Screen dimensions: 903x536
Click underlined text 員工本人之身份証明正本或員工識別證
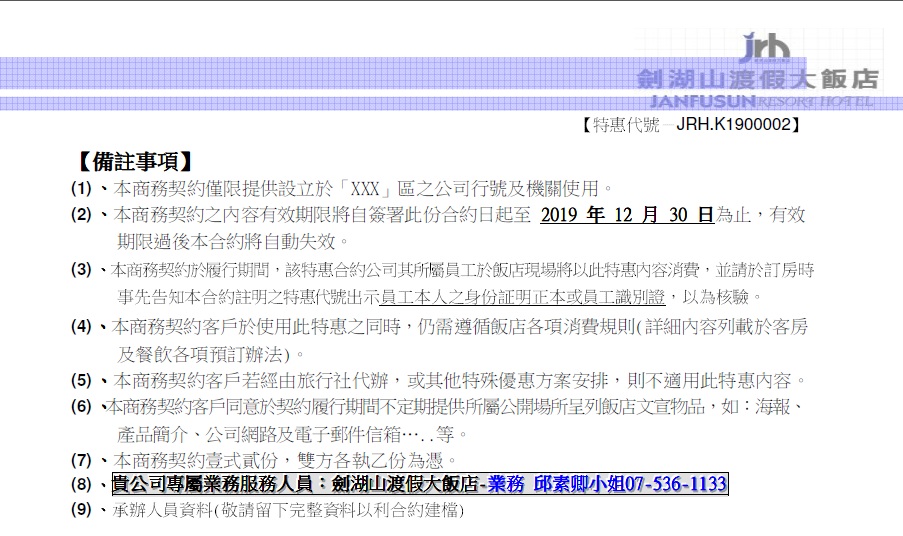pos(522,297)
